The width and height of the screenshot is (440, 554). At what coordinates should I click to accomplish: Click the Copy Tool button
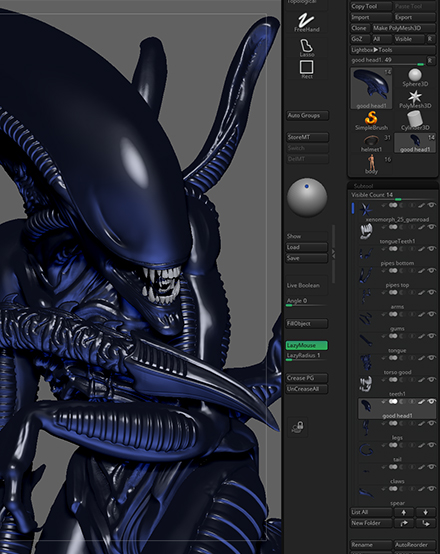(371, 6)
